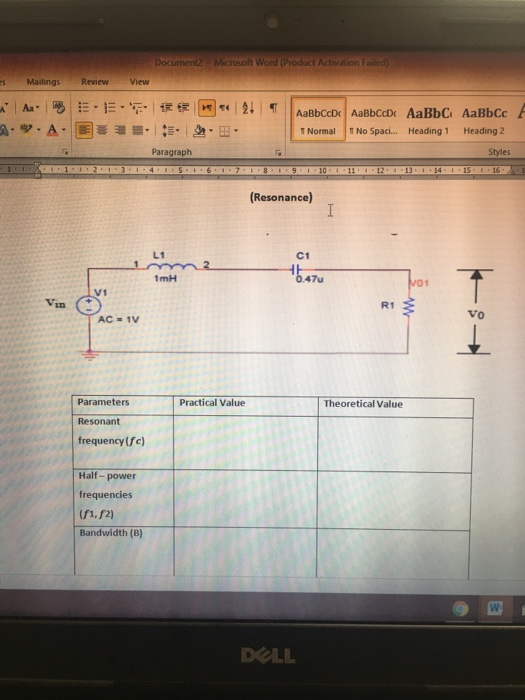Click the Clear Formatting icon
525x700 pixels.
pyautogui.click(x=59, y=108)
